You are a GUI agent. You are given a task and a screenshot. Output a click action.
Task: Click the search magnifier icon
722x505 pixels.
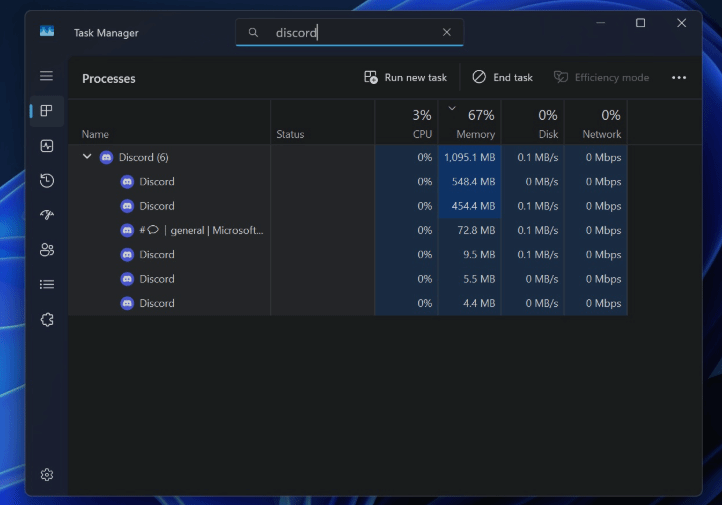pyautogui.click(x=253, y=32)
